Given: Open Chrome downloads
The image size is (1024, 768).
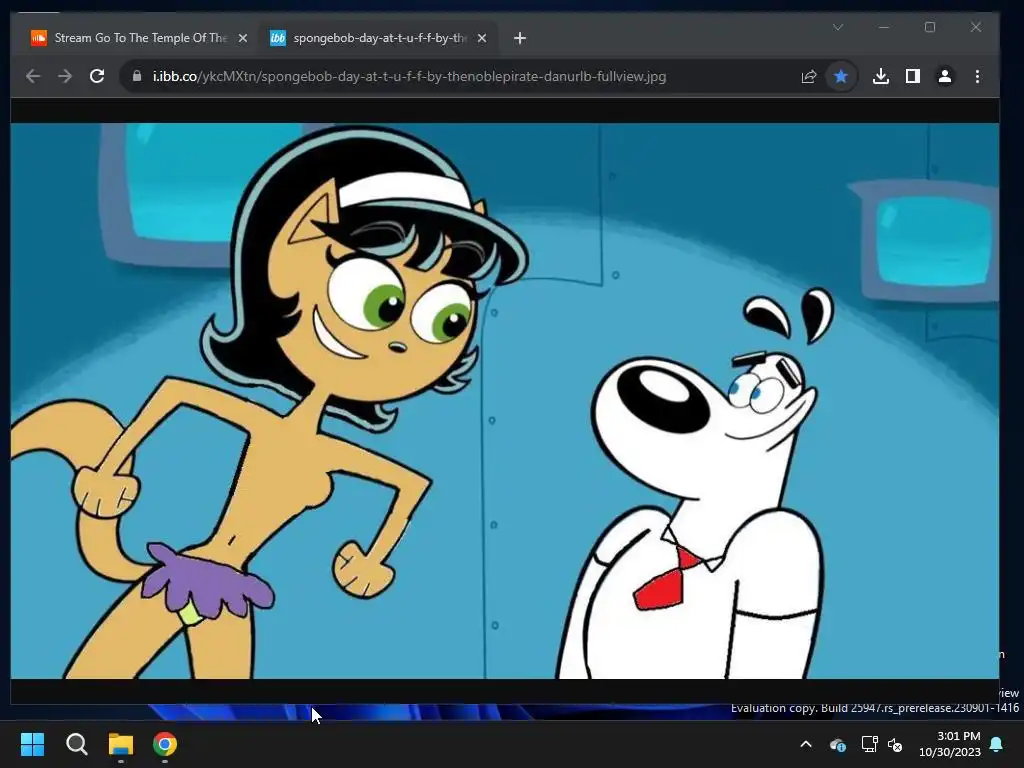Looking at the screenshot, I should click(880, 76).
